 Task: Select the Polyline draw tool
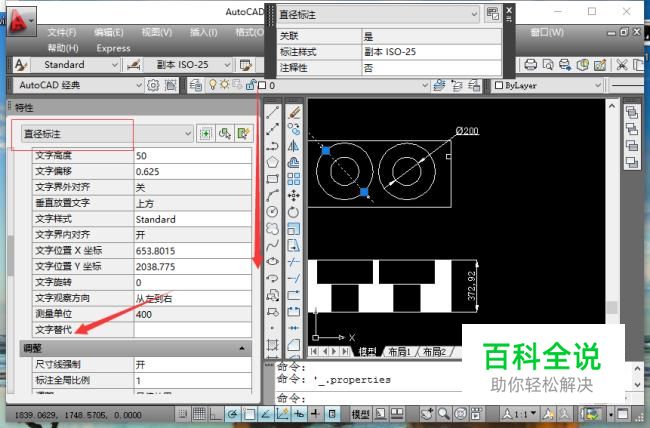272,146
